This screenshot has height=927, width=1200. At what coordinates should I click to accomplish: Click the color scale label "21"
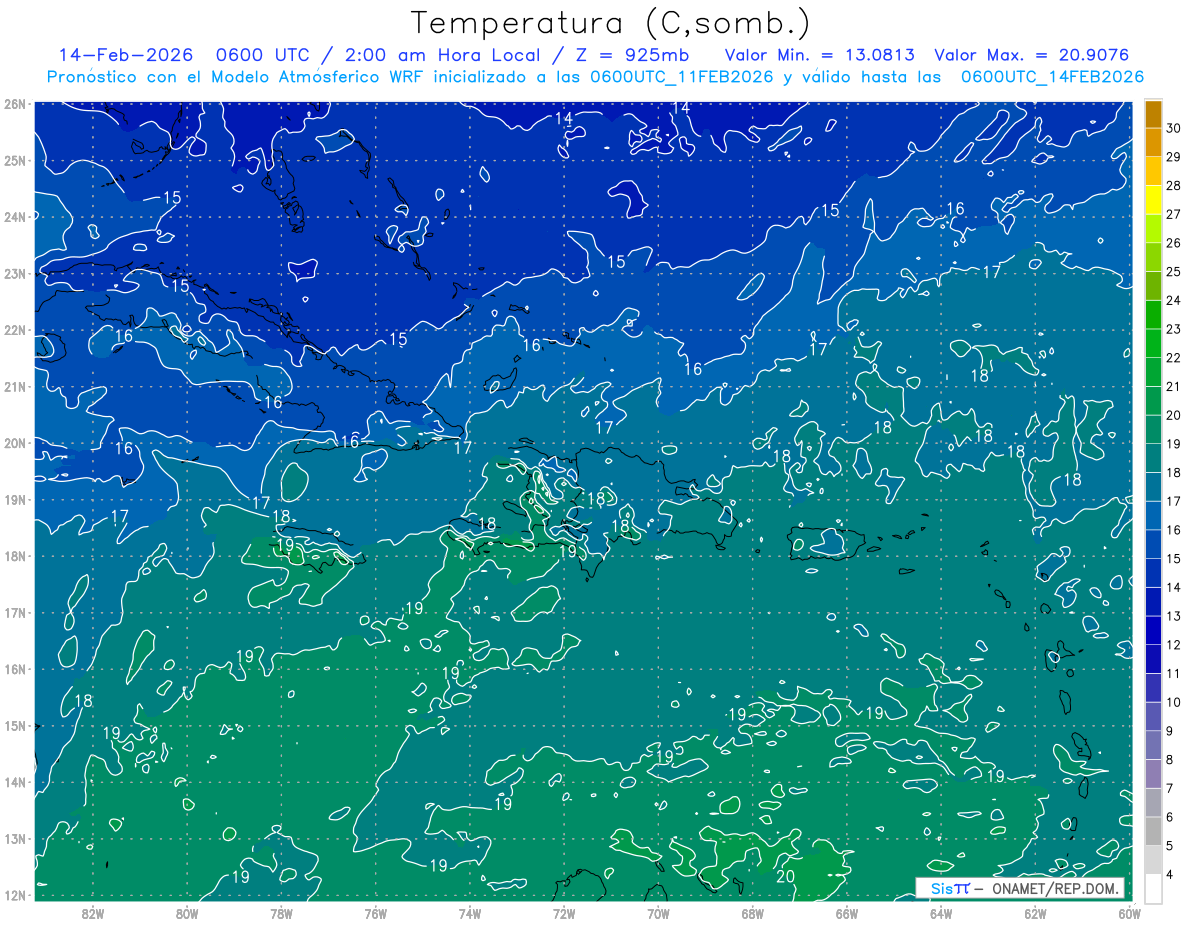1174,386
